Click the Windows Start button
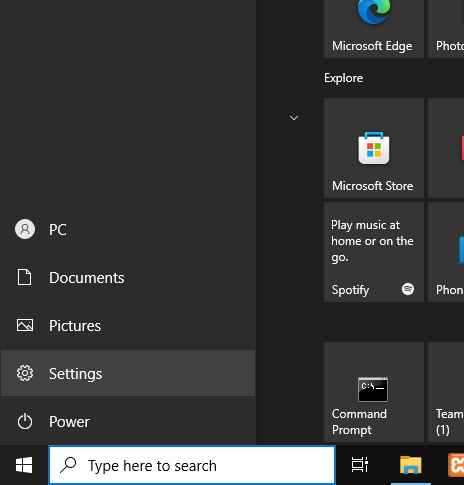This screenshot has width=464, height=485. pyautogui.click(x=24, y=465)
